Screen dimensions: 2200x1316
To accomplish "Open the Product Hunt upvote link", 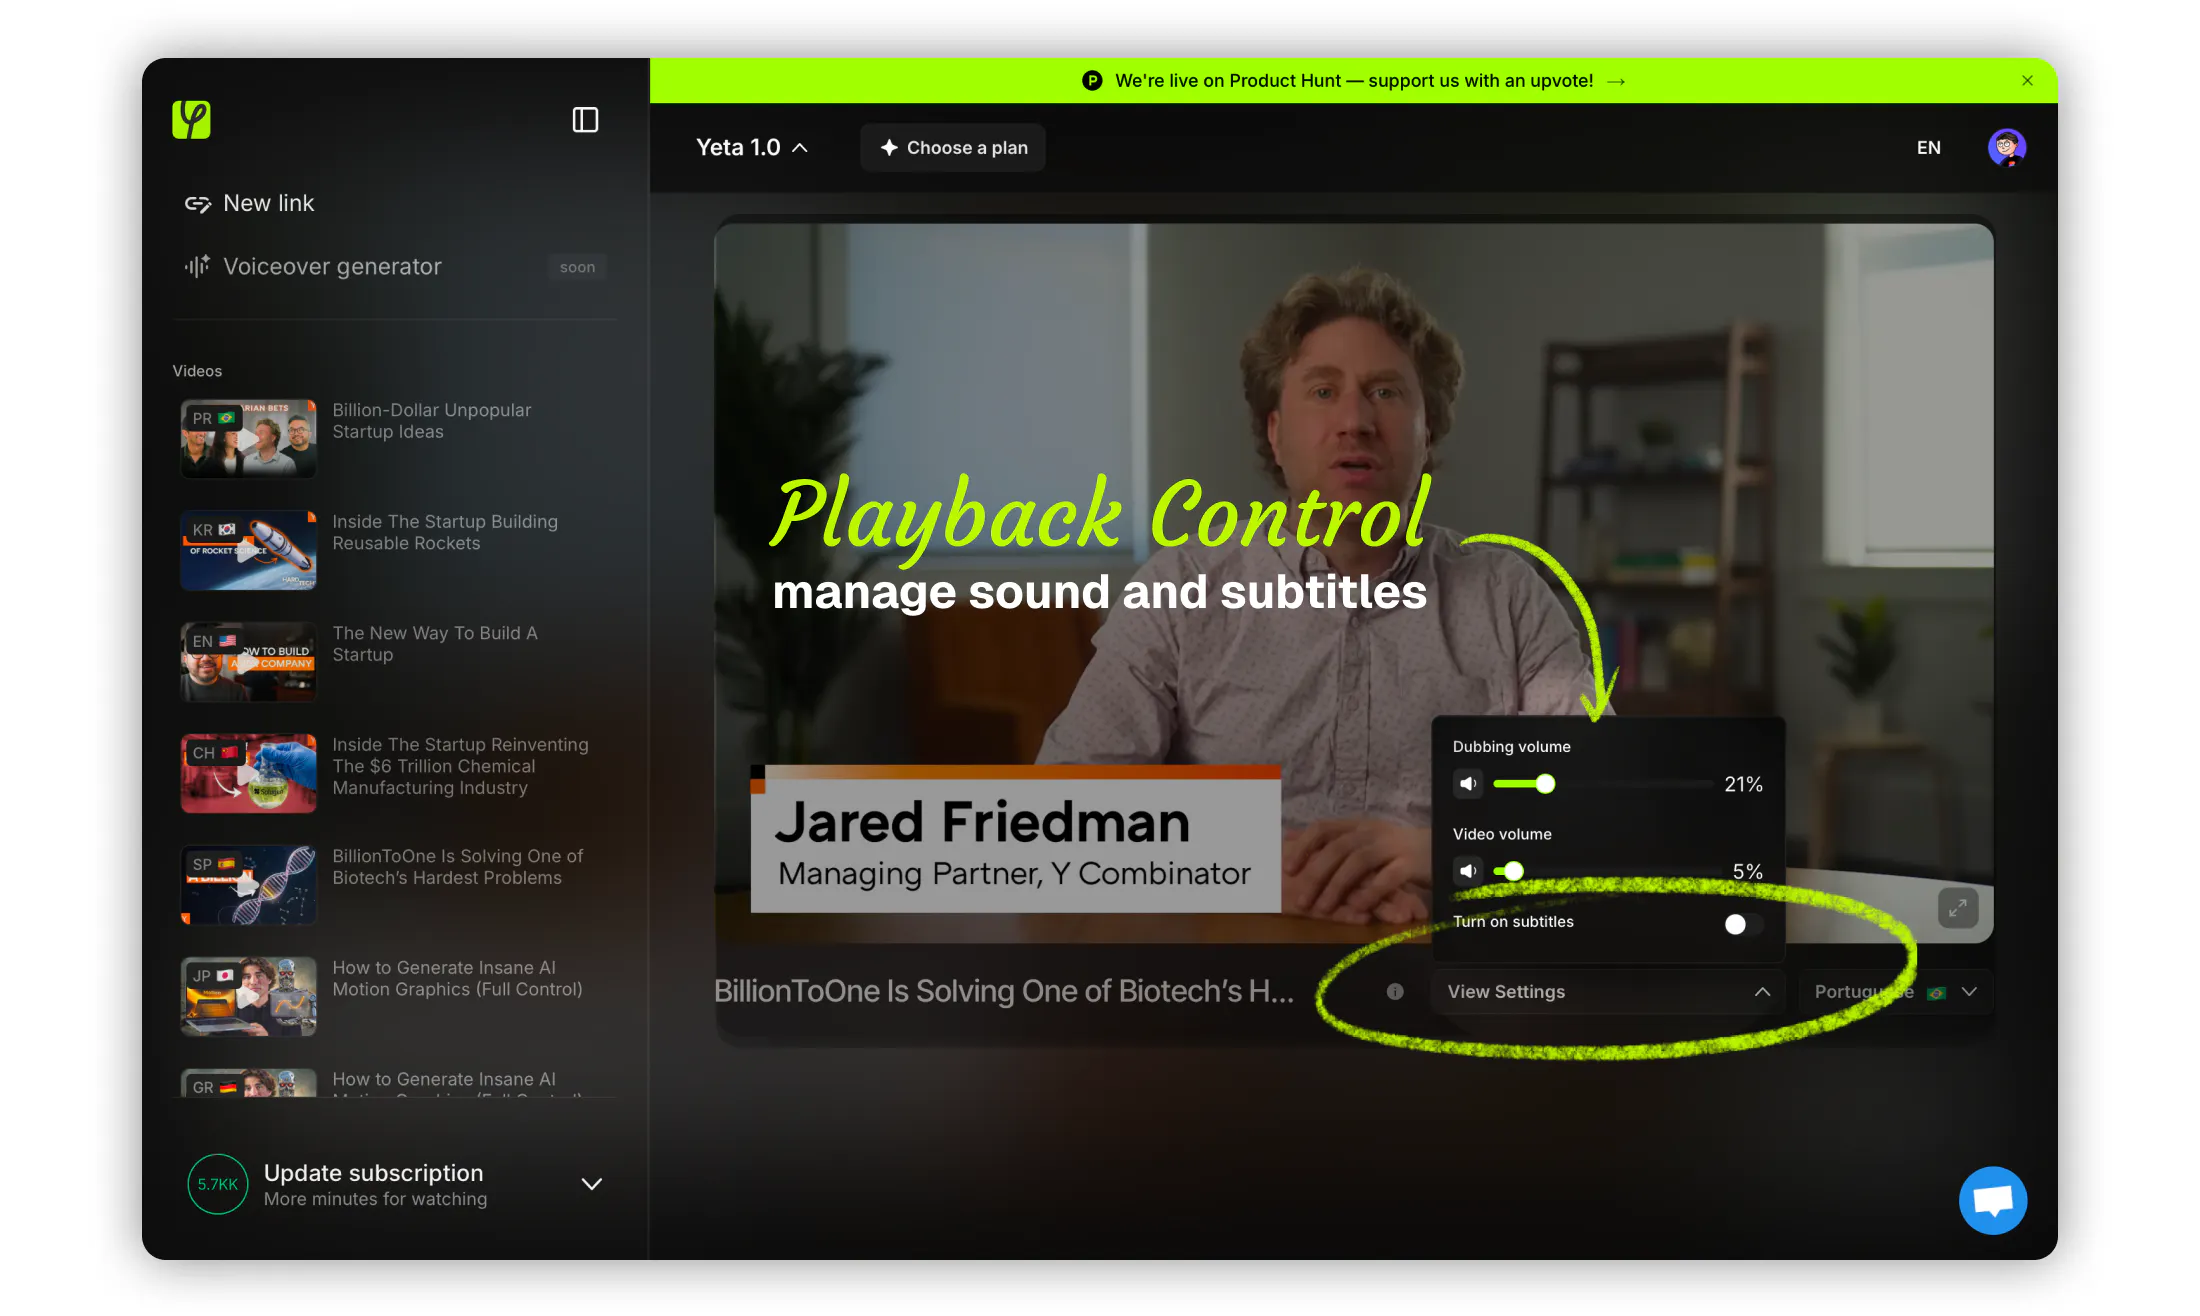I will (x=1354, y=81).
